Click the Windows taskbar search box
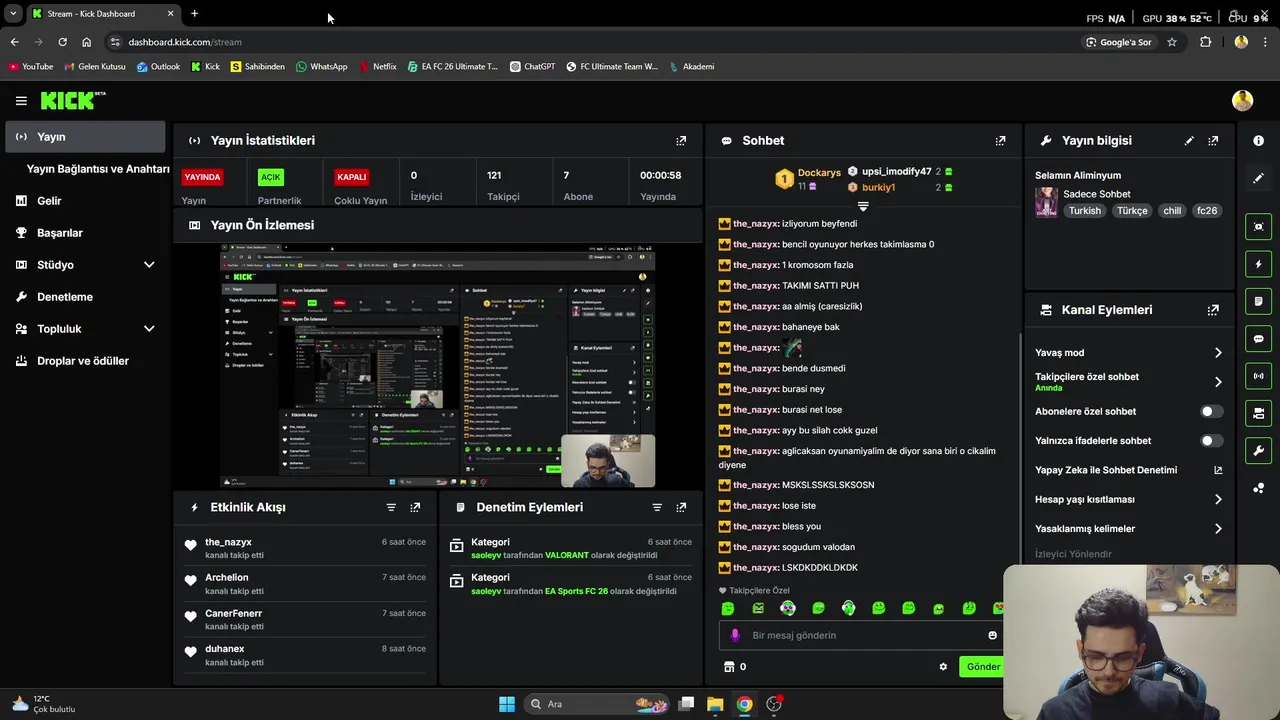1280x720 pixels. [x=598, y=704]
